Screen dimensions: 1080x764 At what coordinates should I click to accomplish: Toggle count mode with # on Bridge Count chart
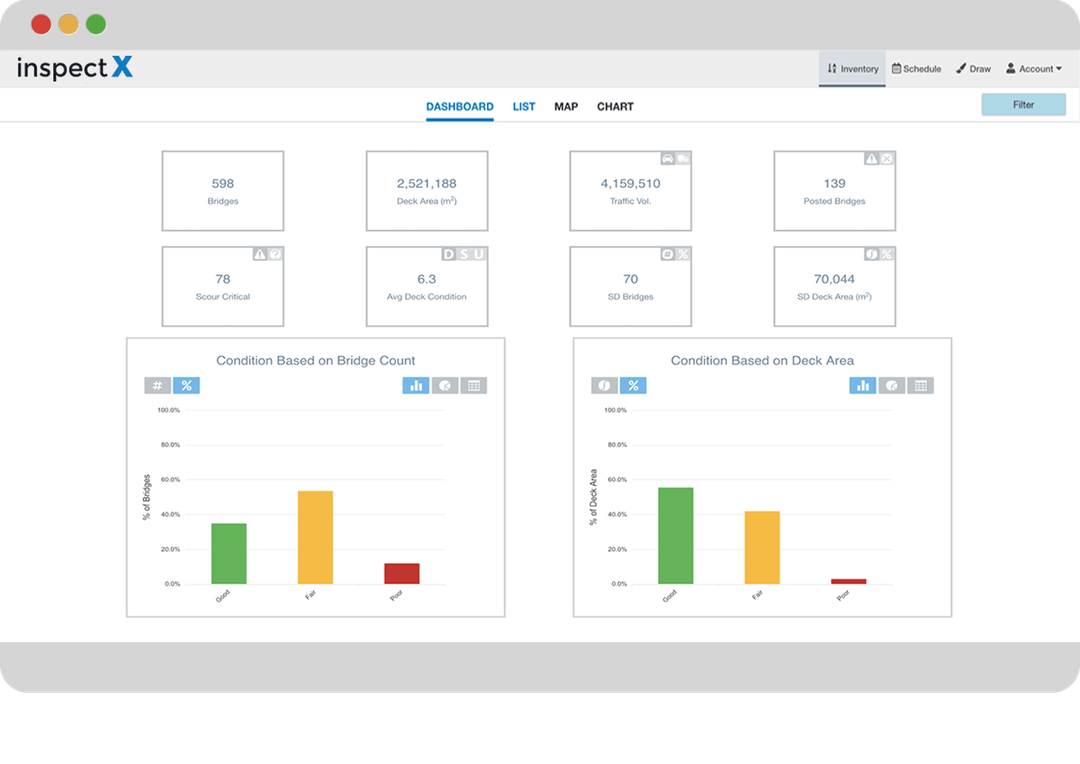pyautogui.click(x=157, y=385)
